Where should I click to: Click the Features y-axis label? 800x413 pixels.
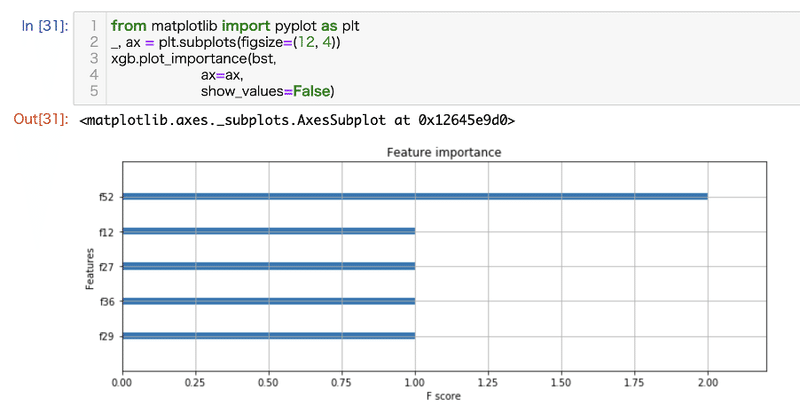pos(89,267)
